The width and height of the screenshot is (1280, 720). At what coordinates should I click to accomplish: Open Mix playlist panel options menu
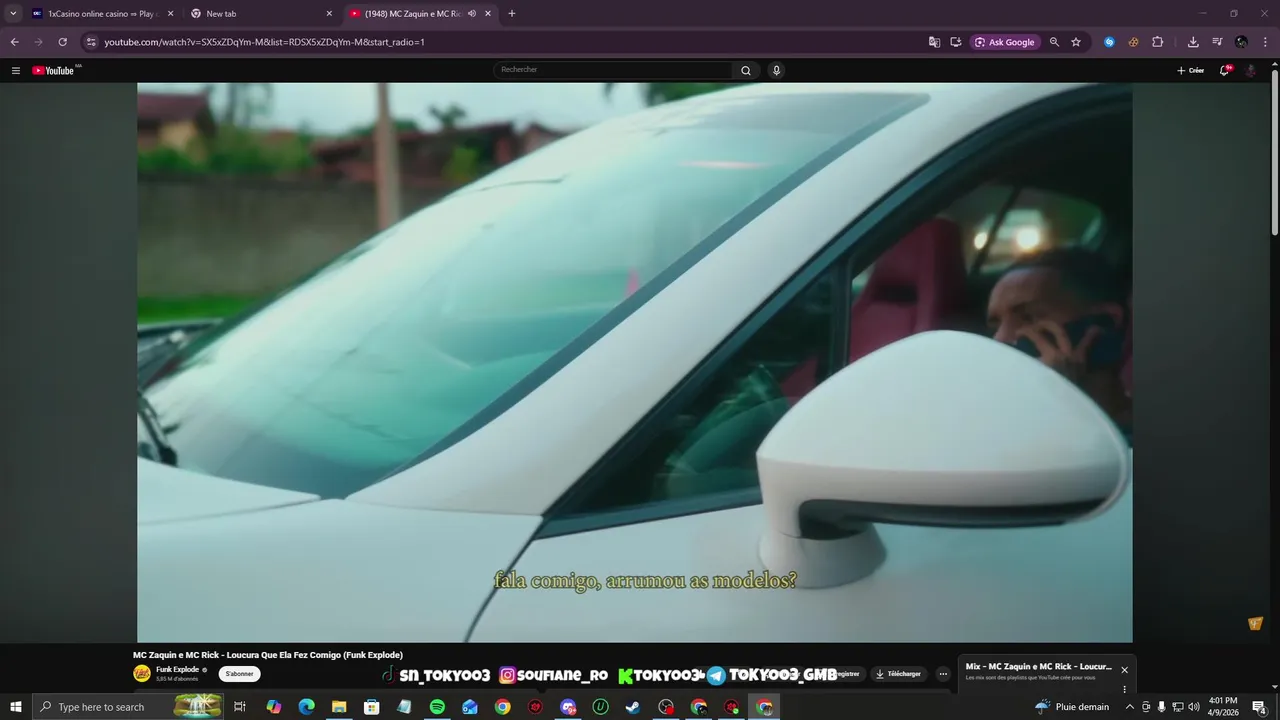click(x=1124, y=689)
